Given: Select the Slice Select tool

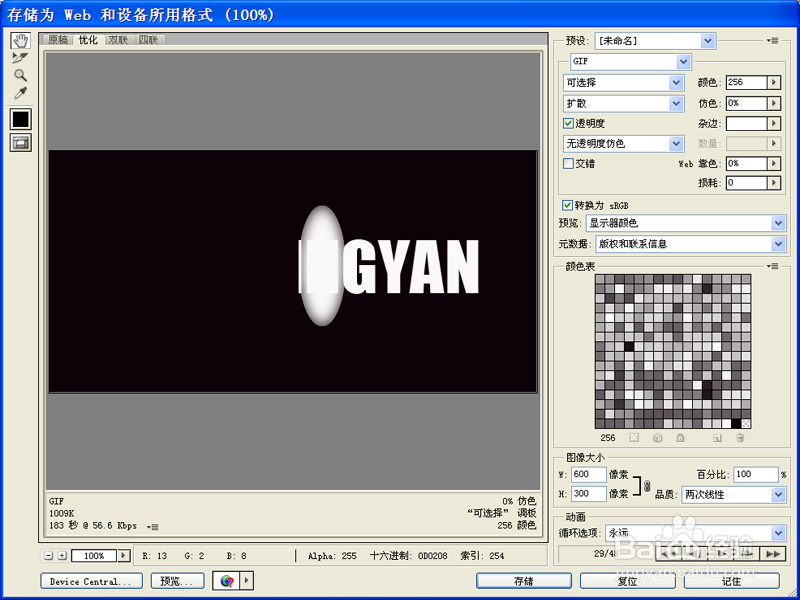Looking at the screenshot, I should [20, 56].
